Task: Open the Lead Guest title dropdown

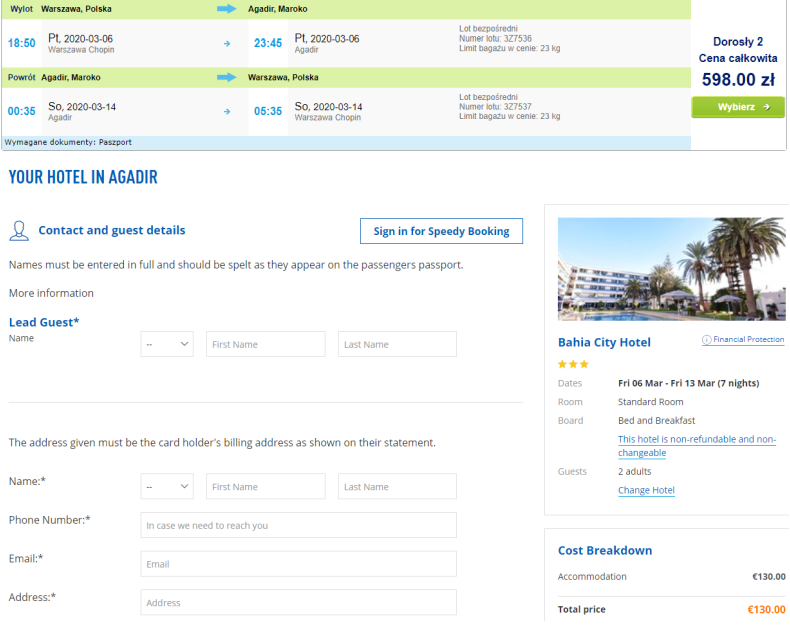Action: coord(167,344)
